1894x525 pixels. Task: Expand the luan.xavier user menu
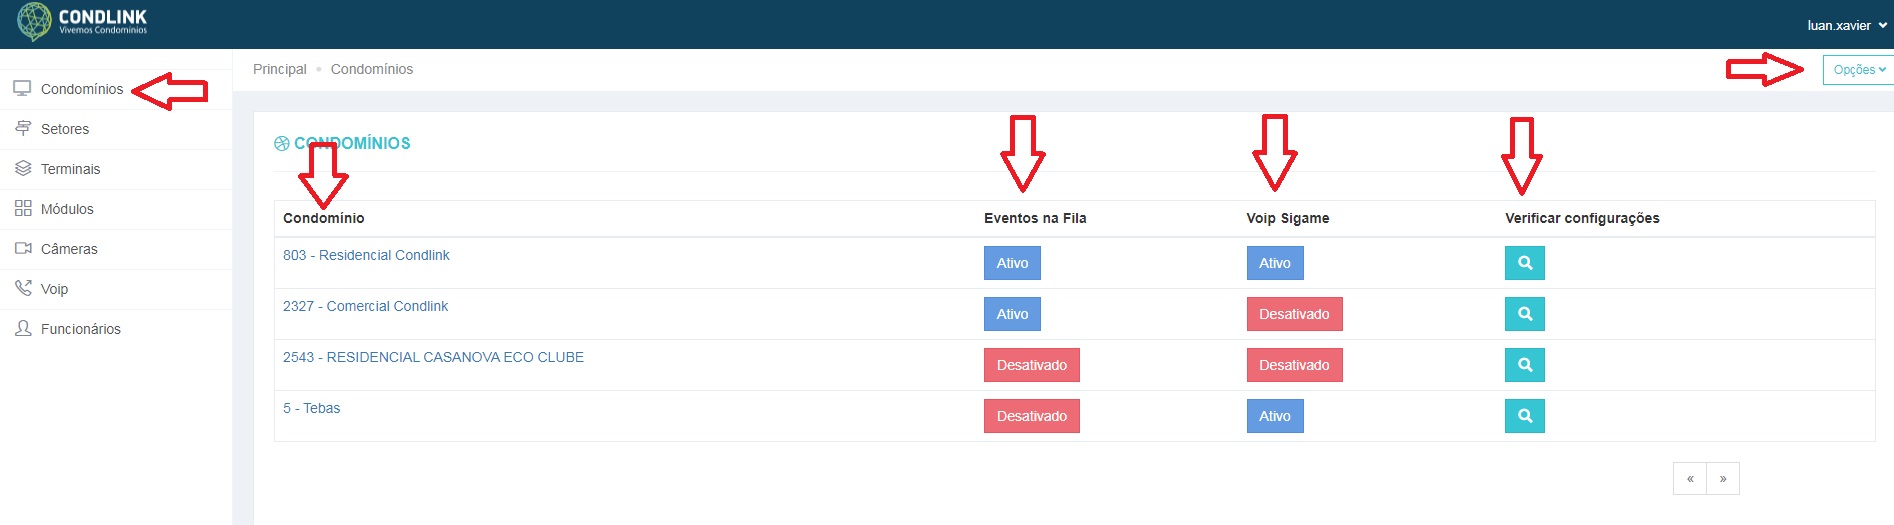(x=1847, y=26)
